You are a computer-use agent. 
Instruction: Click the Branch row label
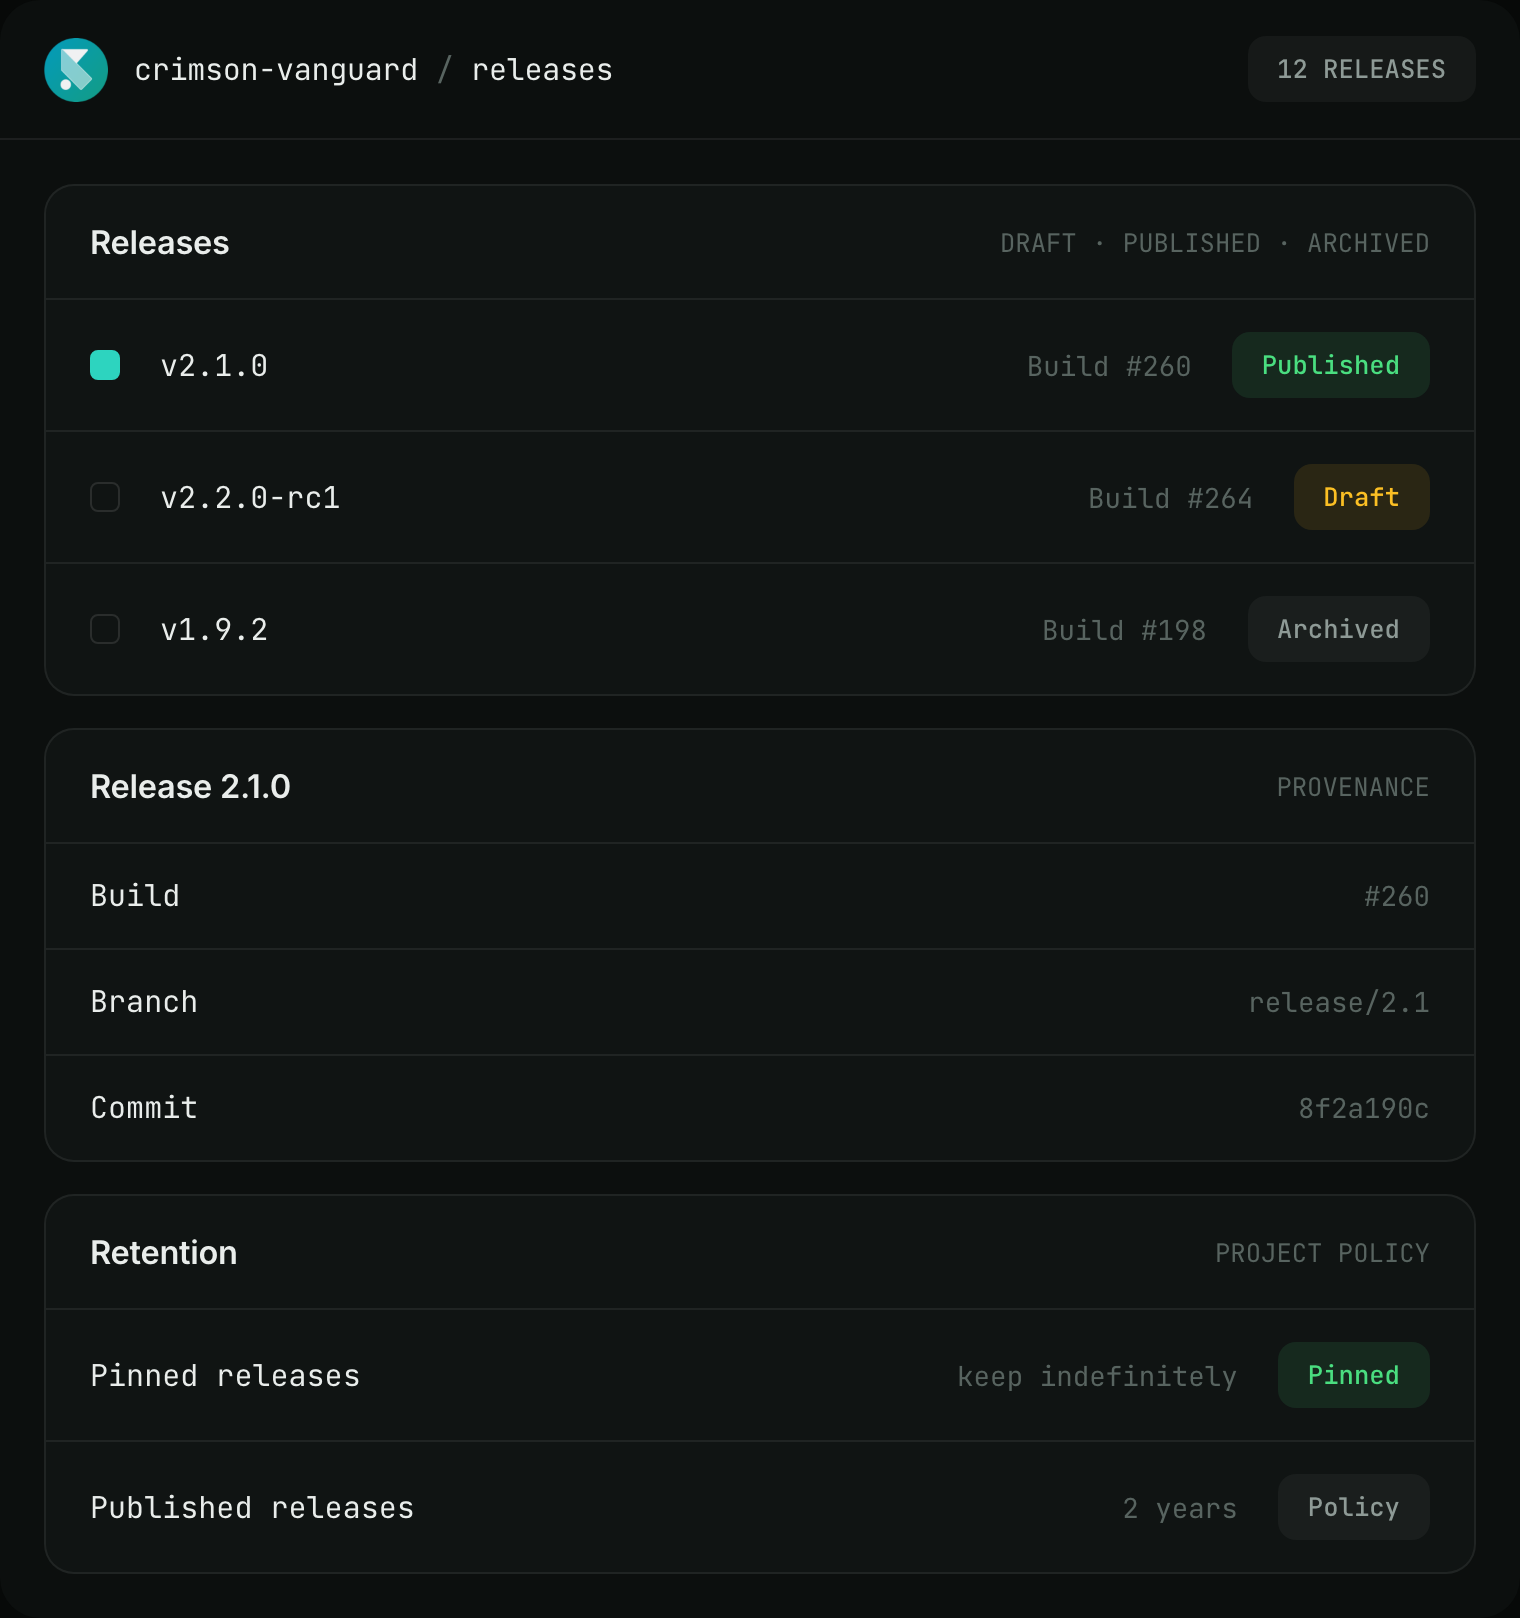point(144,1002)
